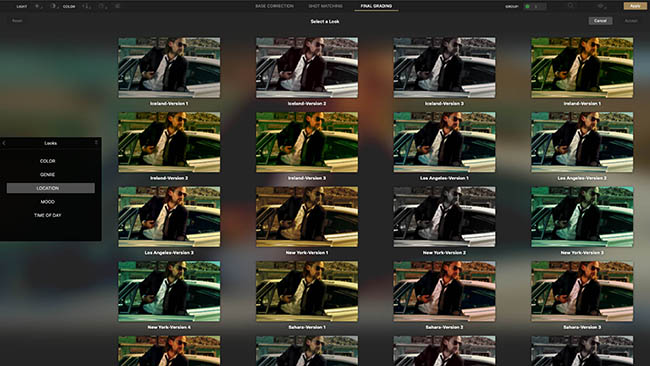This screenshot has width=650, height=366.
Task: Select the Final Grading tab
Action: tap(376, 6)
